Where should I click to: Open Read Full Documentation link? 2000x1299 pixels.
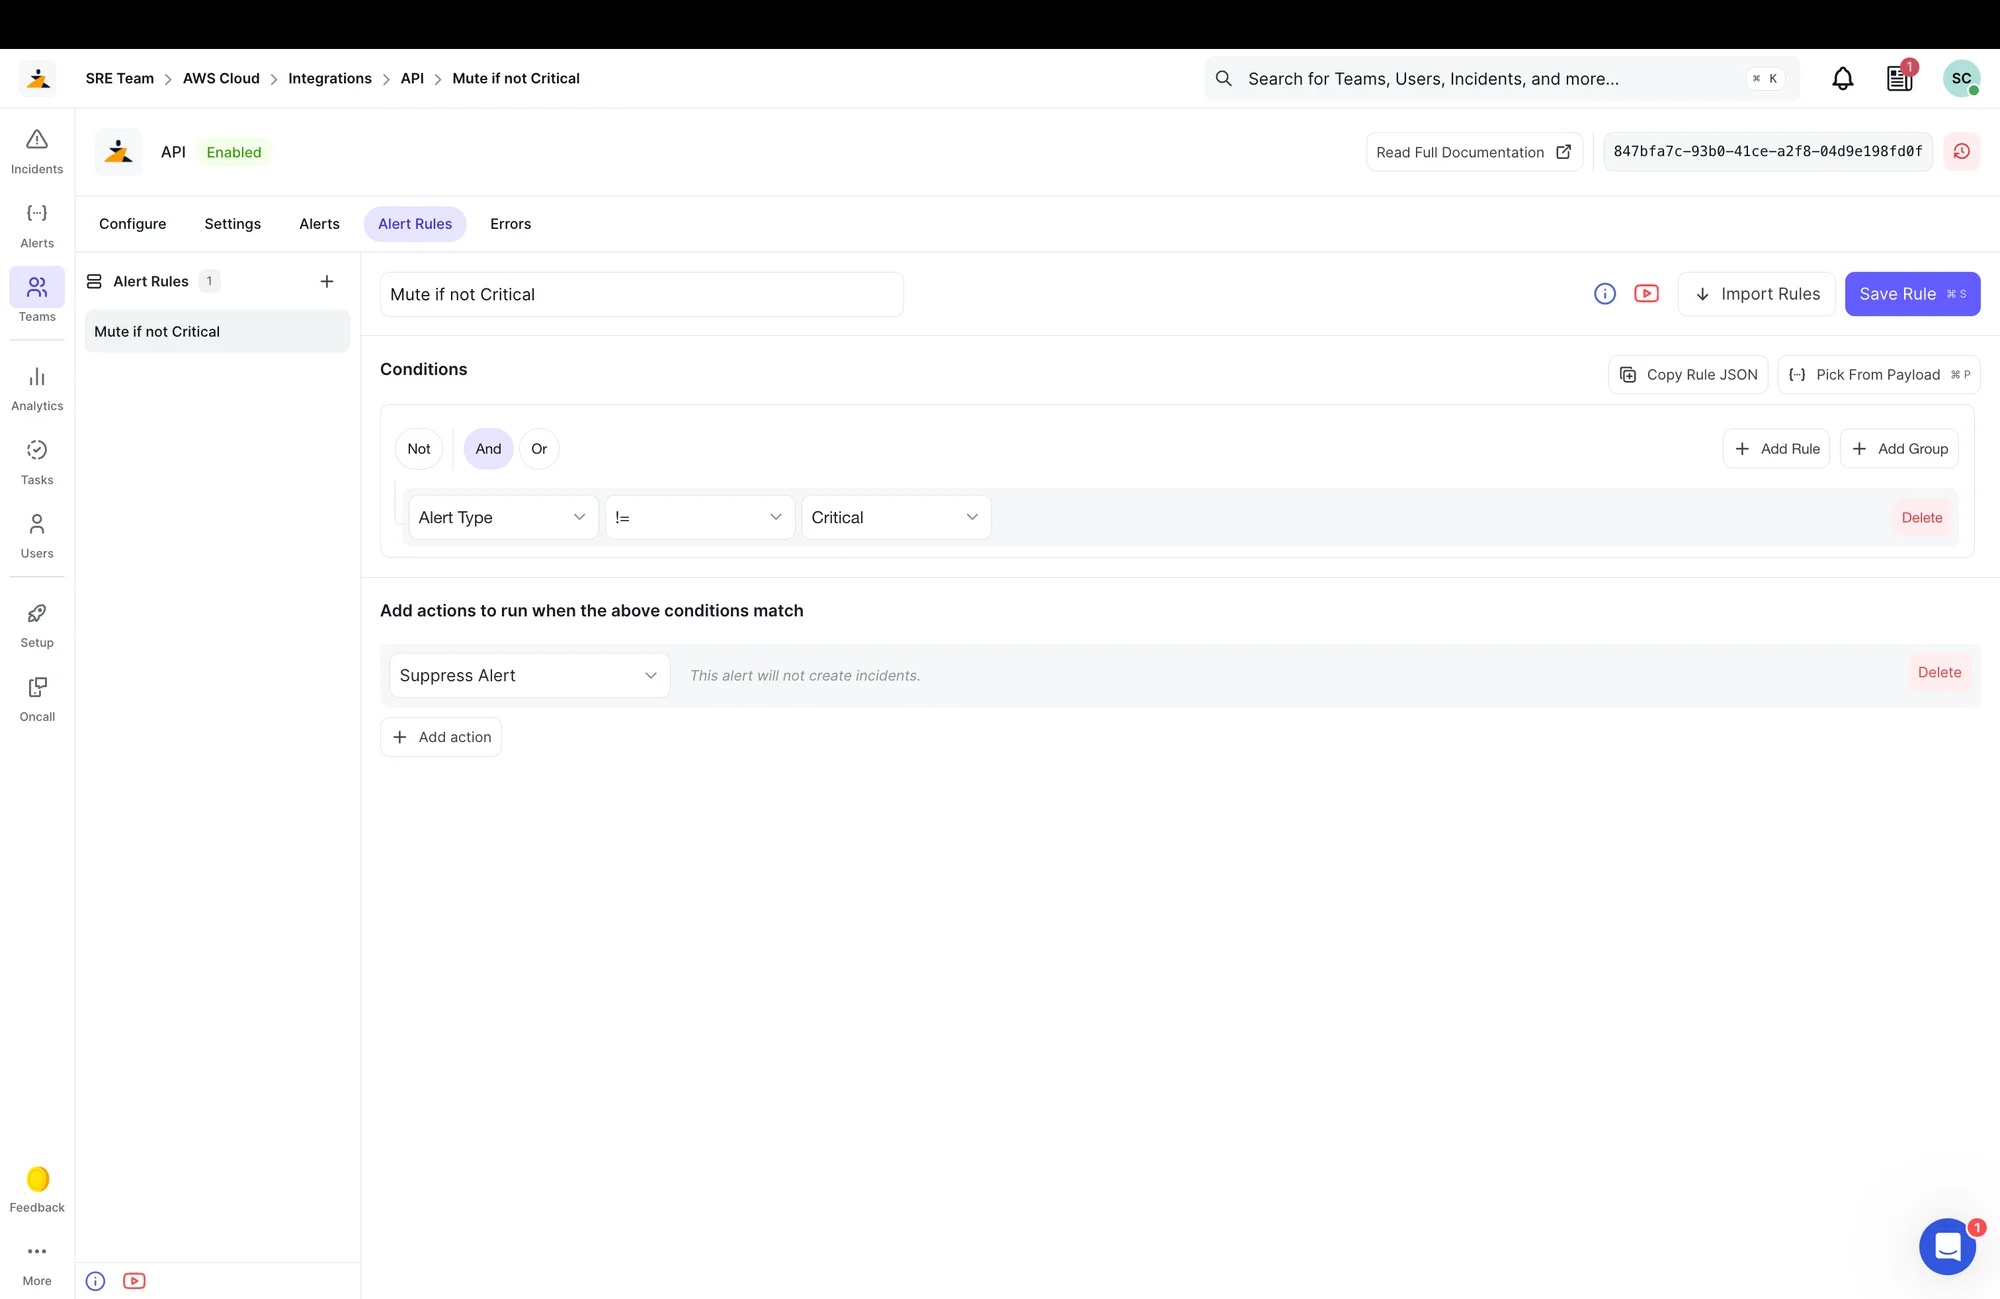coord(1474,152)
